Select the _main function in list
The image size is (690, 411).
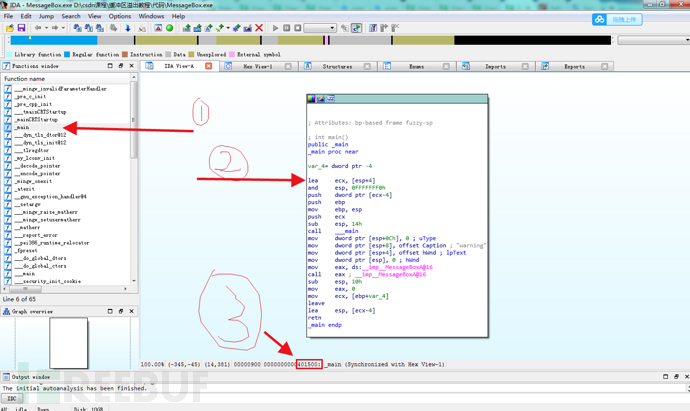coord(23,127)
